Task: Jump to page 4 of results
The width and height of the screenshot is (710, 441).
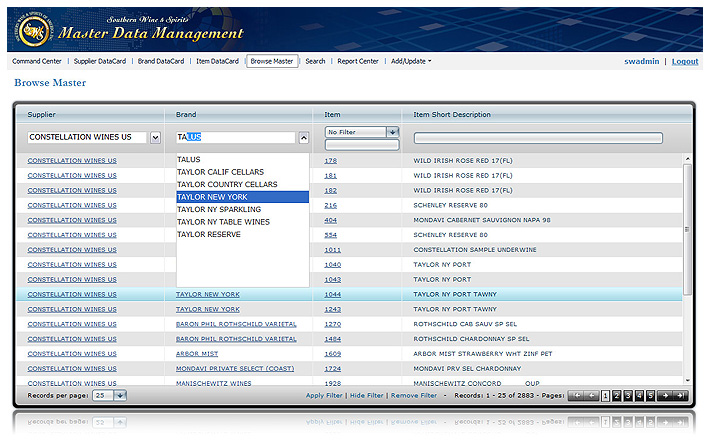Action: pyautogui.click(x=639, y=396)
